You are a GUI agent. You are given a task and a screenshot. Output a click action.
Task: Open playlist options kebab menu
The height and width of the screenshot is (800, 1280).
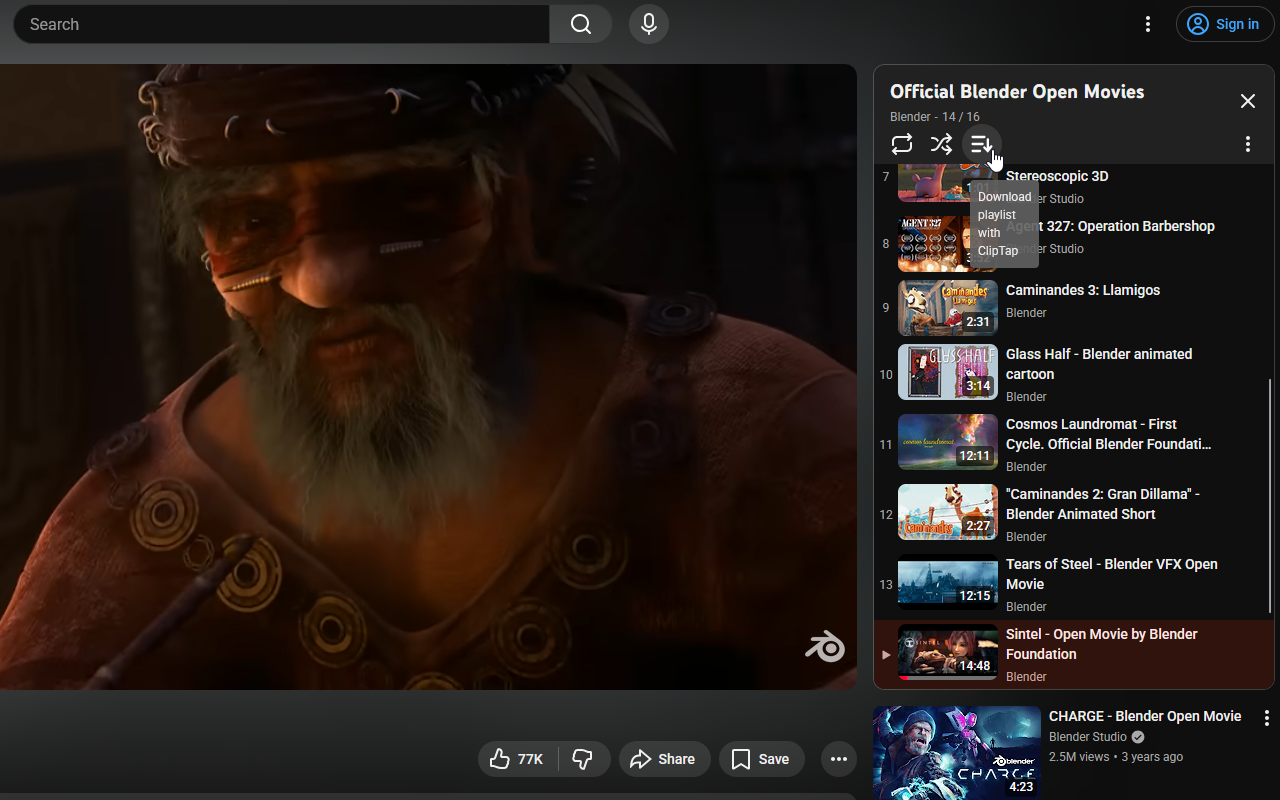(x=1247, y=144)
